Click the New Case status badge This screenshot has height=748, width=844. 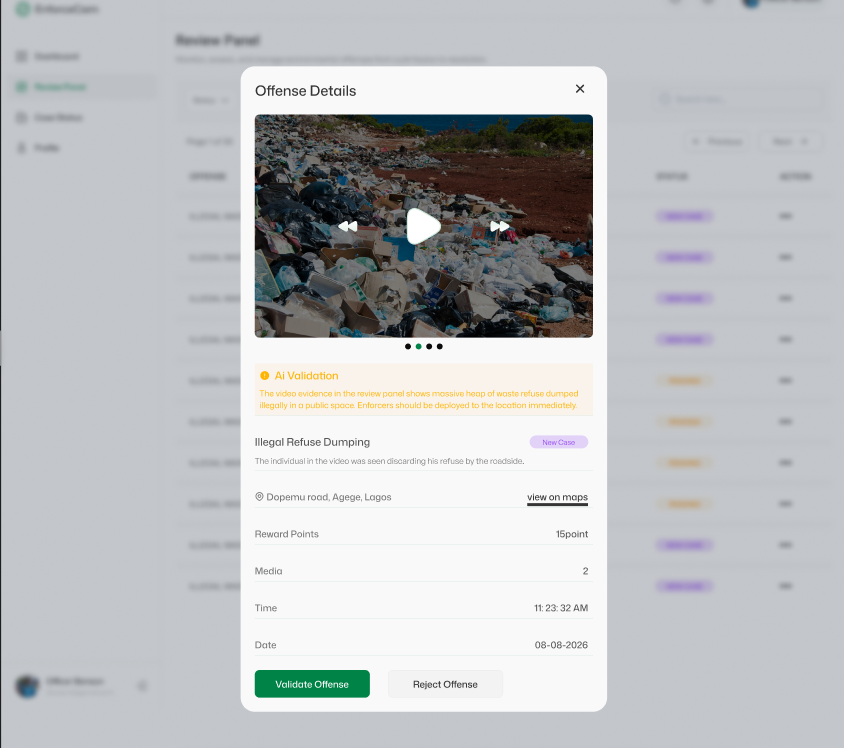[x=559, y=442]
